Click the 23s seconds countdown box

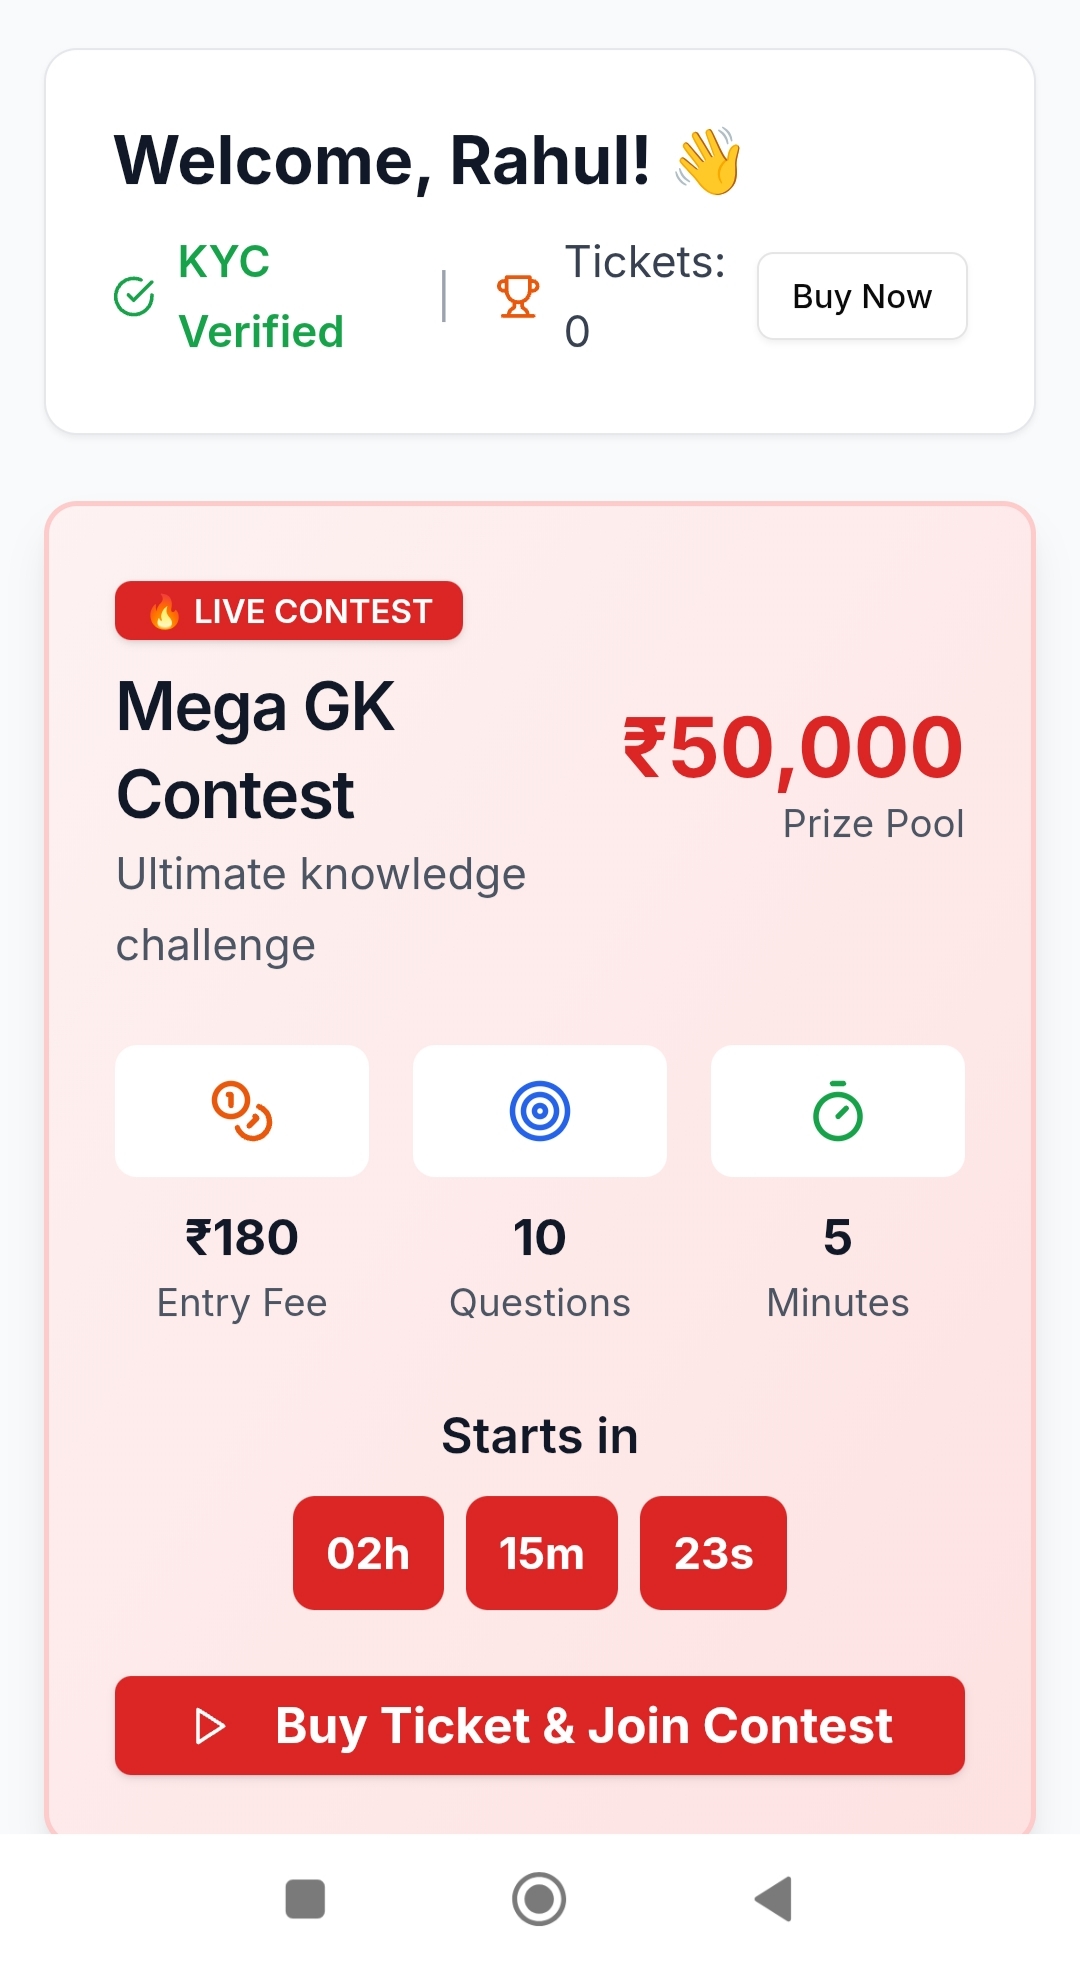(x=713, y=1553)
